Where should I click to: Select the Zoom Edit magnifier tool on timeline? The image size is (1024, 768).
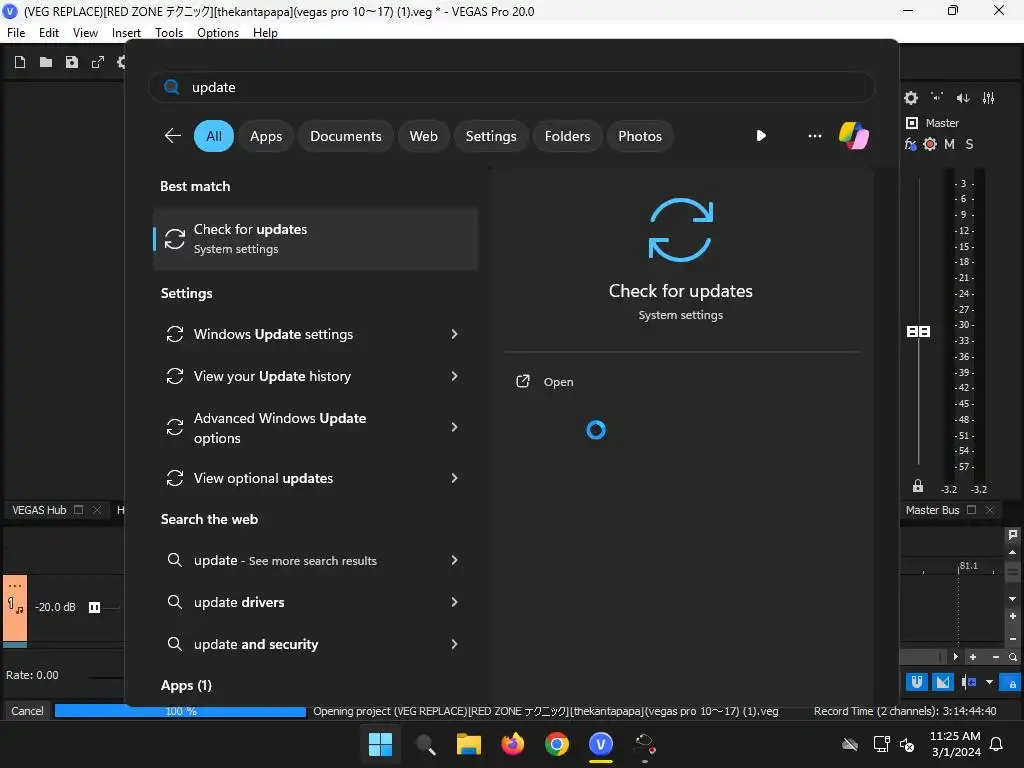point(1013,657)
